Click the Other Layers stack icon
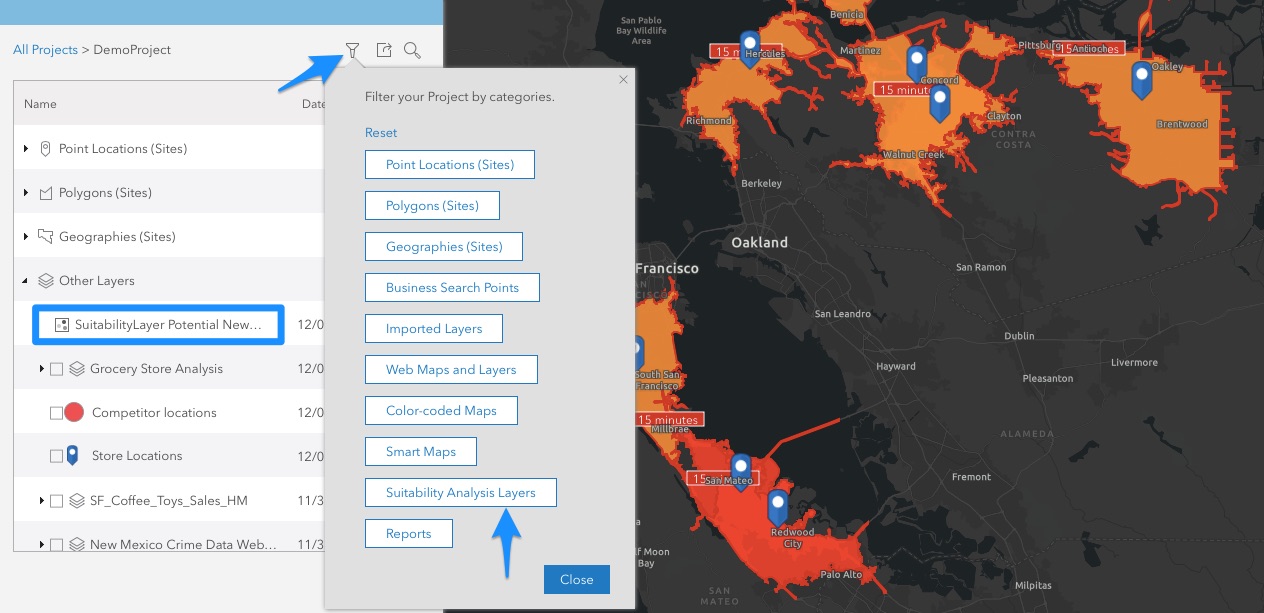The height and width of the screenshot is (613, 1264). click(x=45, y=281)
